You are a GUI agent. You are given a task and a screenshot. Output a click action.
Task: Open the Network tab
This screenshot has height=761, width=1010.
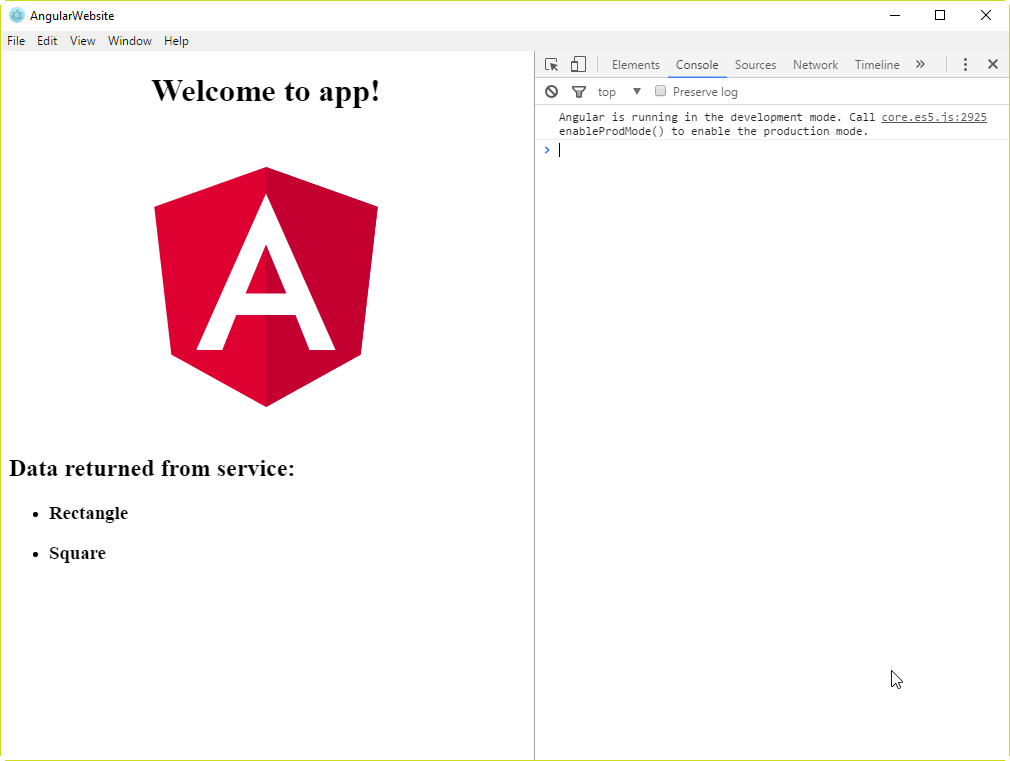pos(815,65)
